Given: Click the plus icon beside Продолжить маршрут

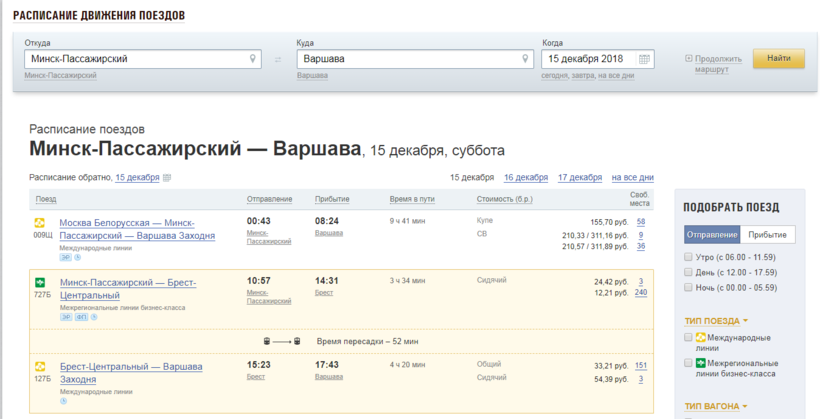Looking at the screenshot, I should (x=689, y=59).
